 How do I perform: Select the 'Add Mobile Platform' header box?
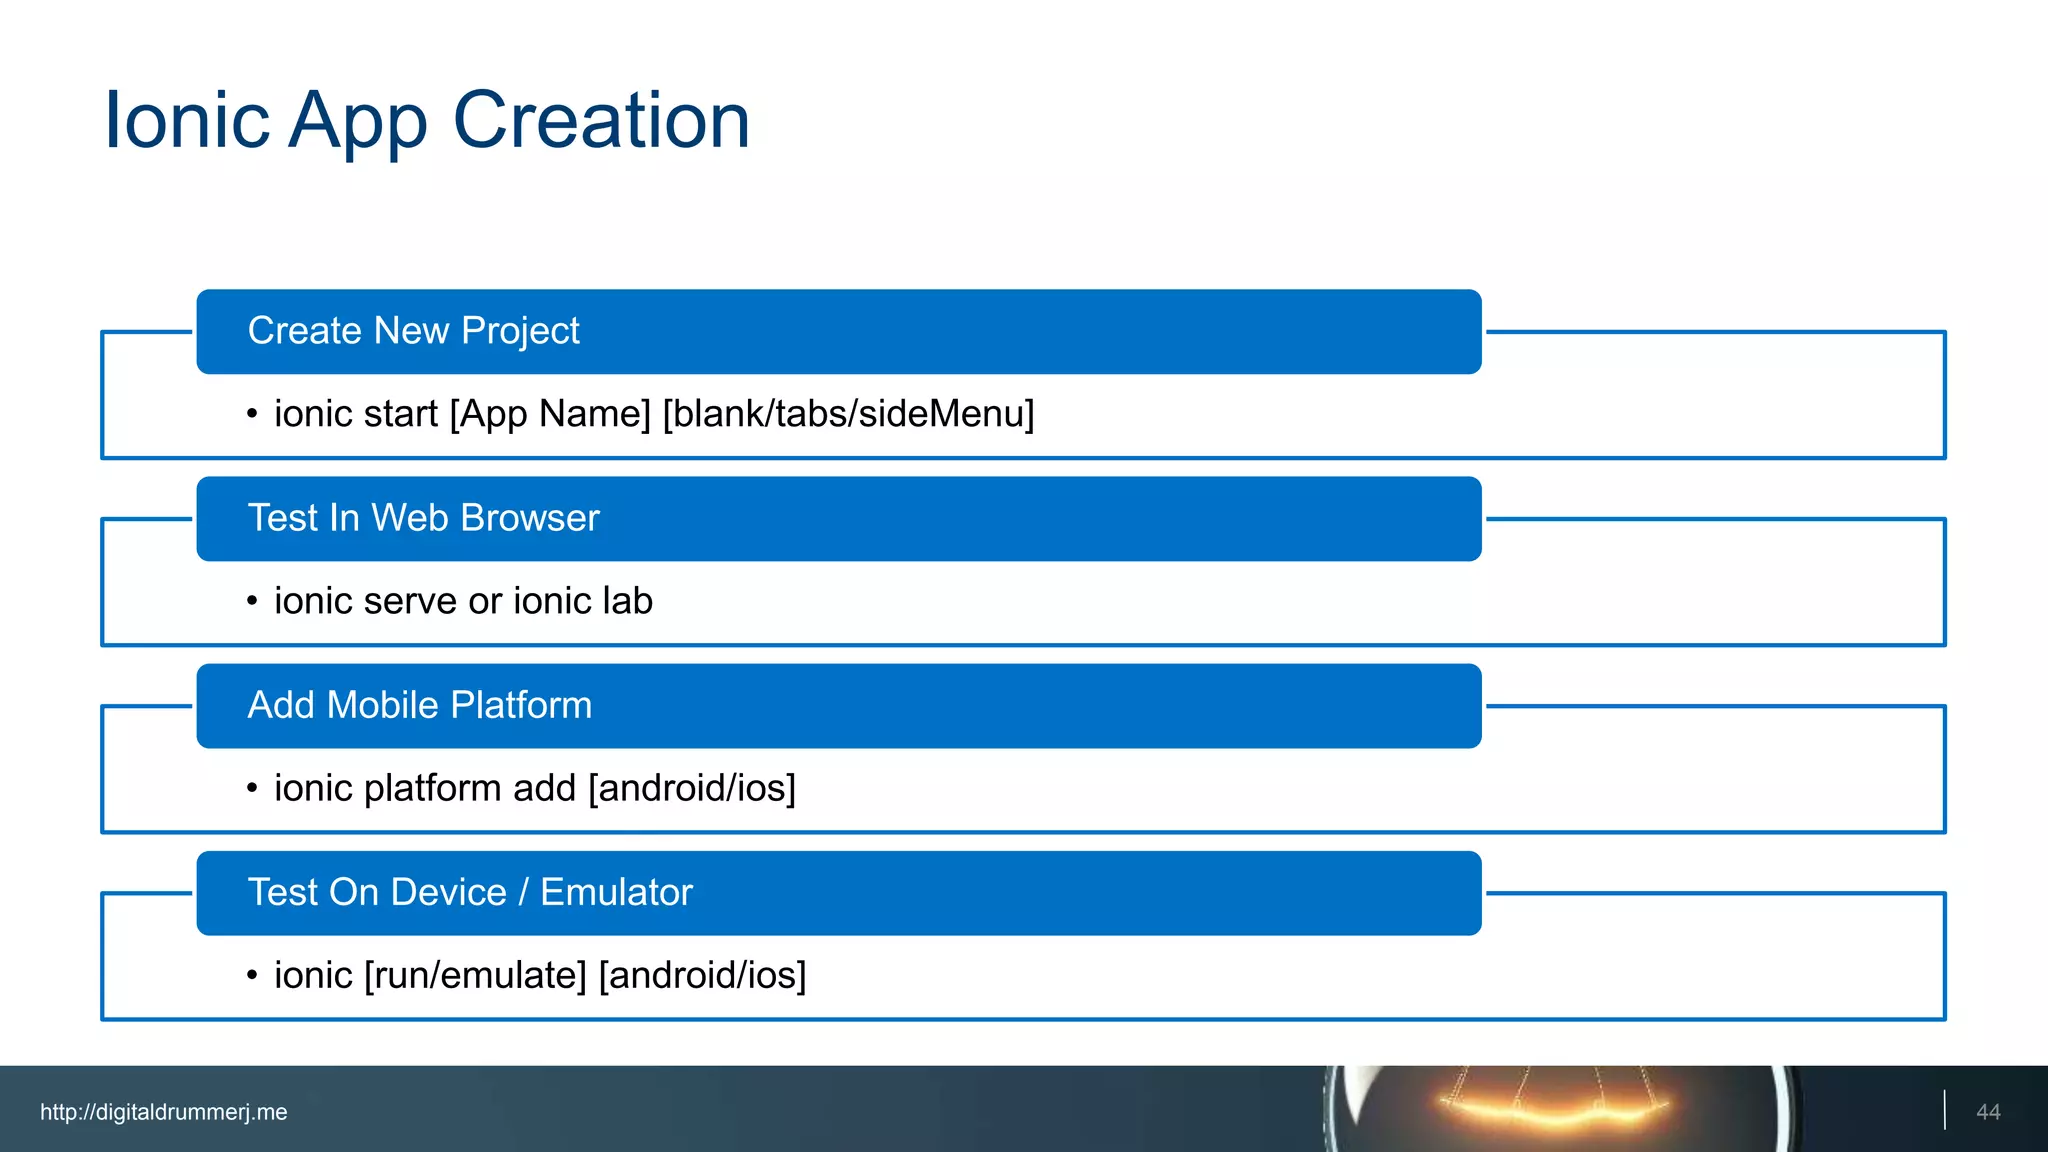(x=839, y=706)
